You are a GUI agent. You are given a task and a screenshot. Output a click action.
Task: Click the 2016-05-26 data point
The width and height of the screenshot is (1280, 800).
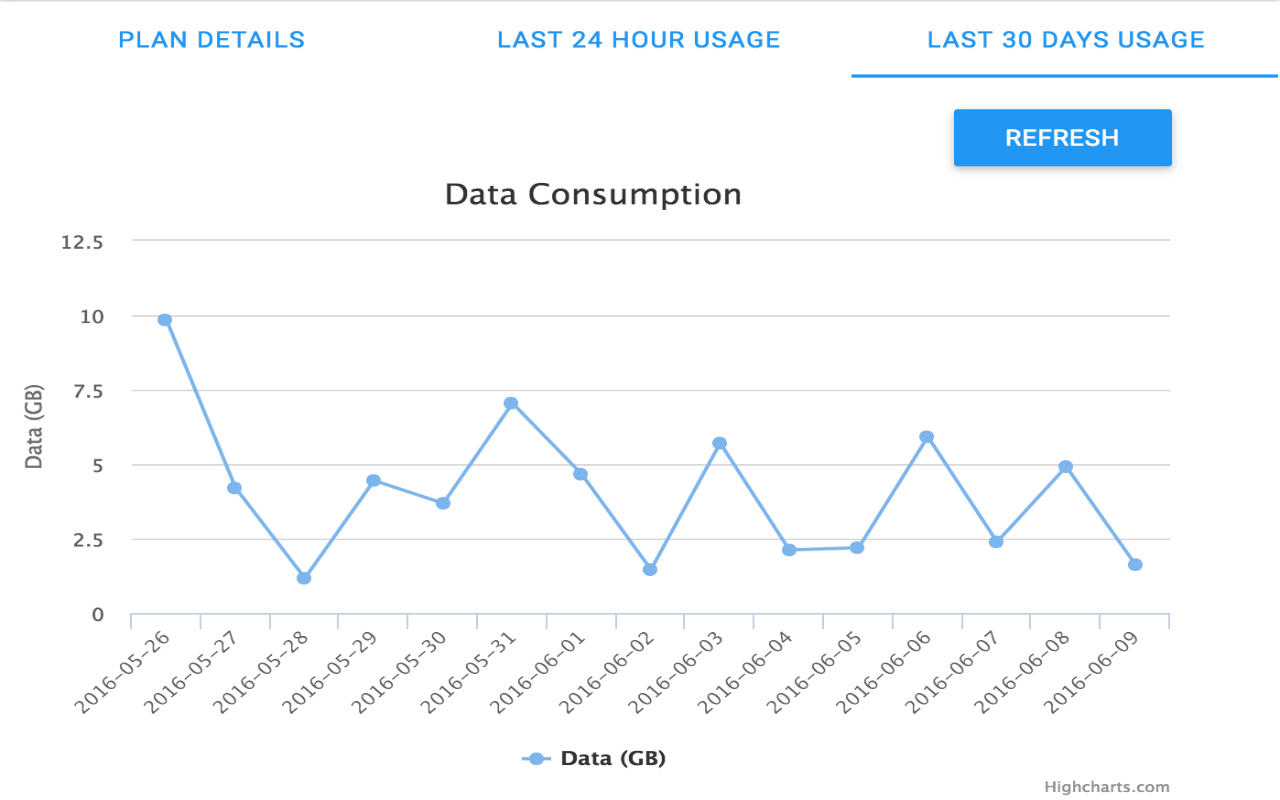click(x=165, y=320)
